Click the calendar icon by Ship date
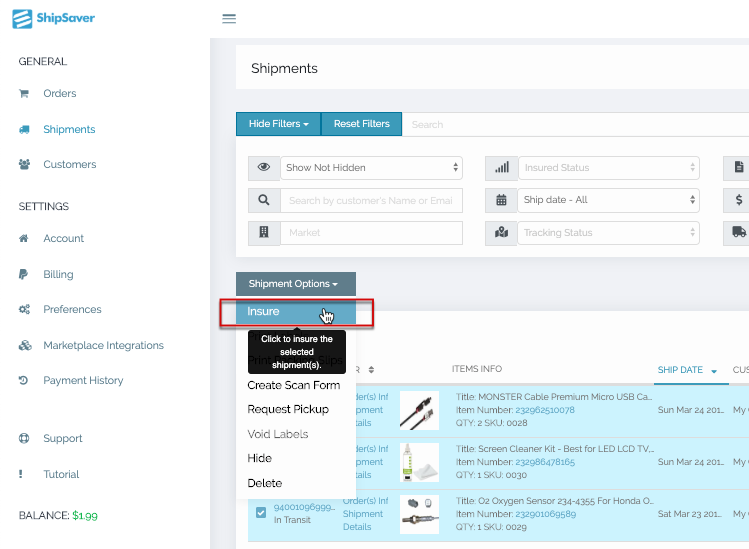 (501, 200)
